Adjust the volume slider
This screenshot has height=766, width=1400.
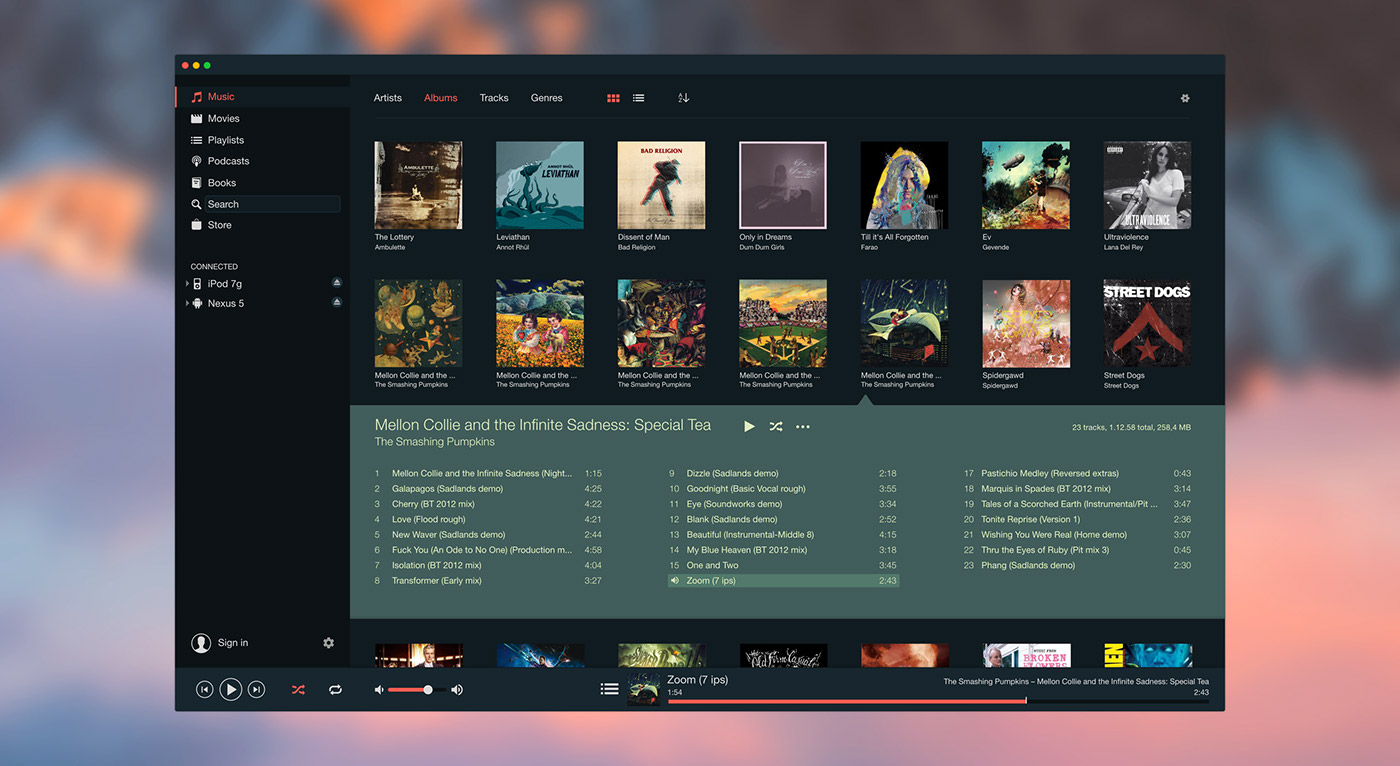pyautogui.click(x=417, y=690)
